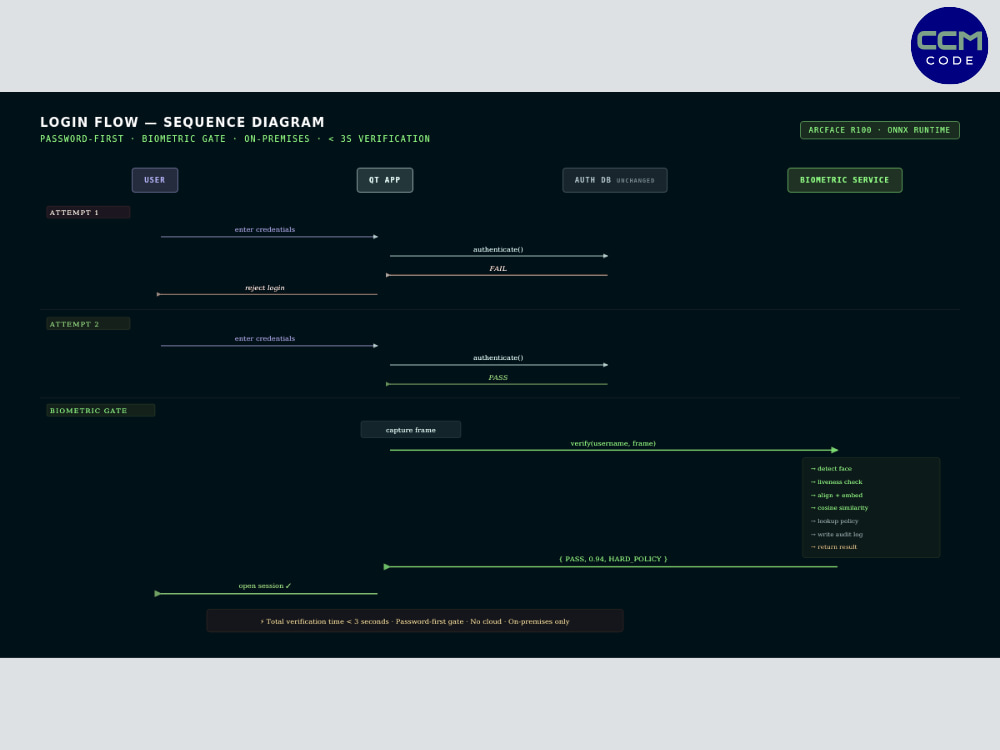Screen dimensions: 1000x750
Task: Click the 'PASSWORD-FIRST · BIOMETRIC GATE' subtitle line
Action: point(235,138)
